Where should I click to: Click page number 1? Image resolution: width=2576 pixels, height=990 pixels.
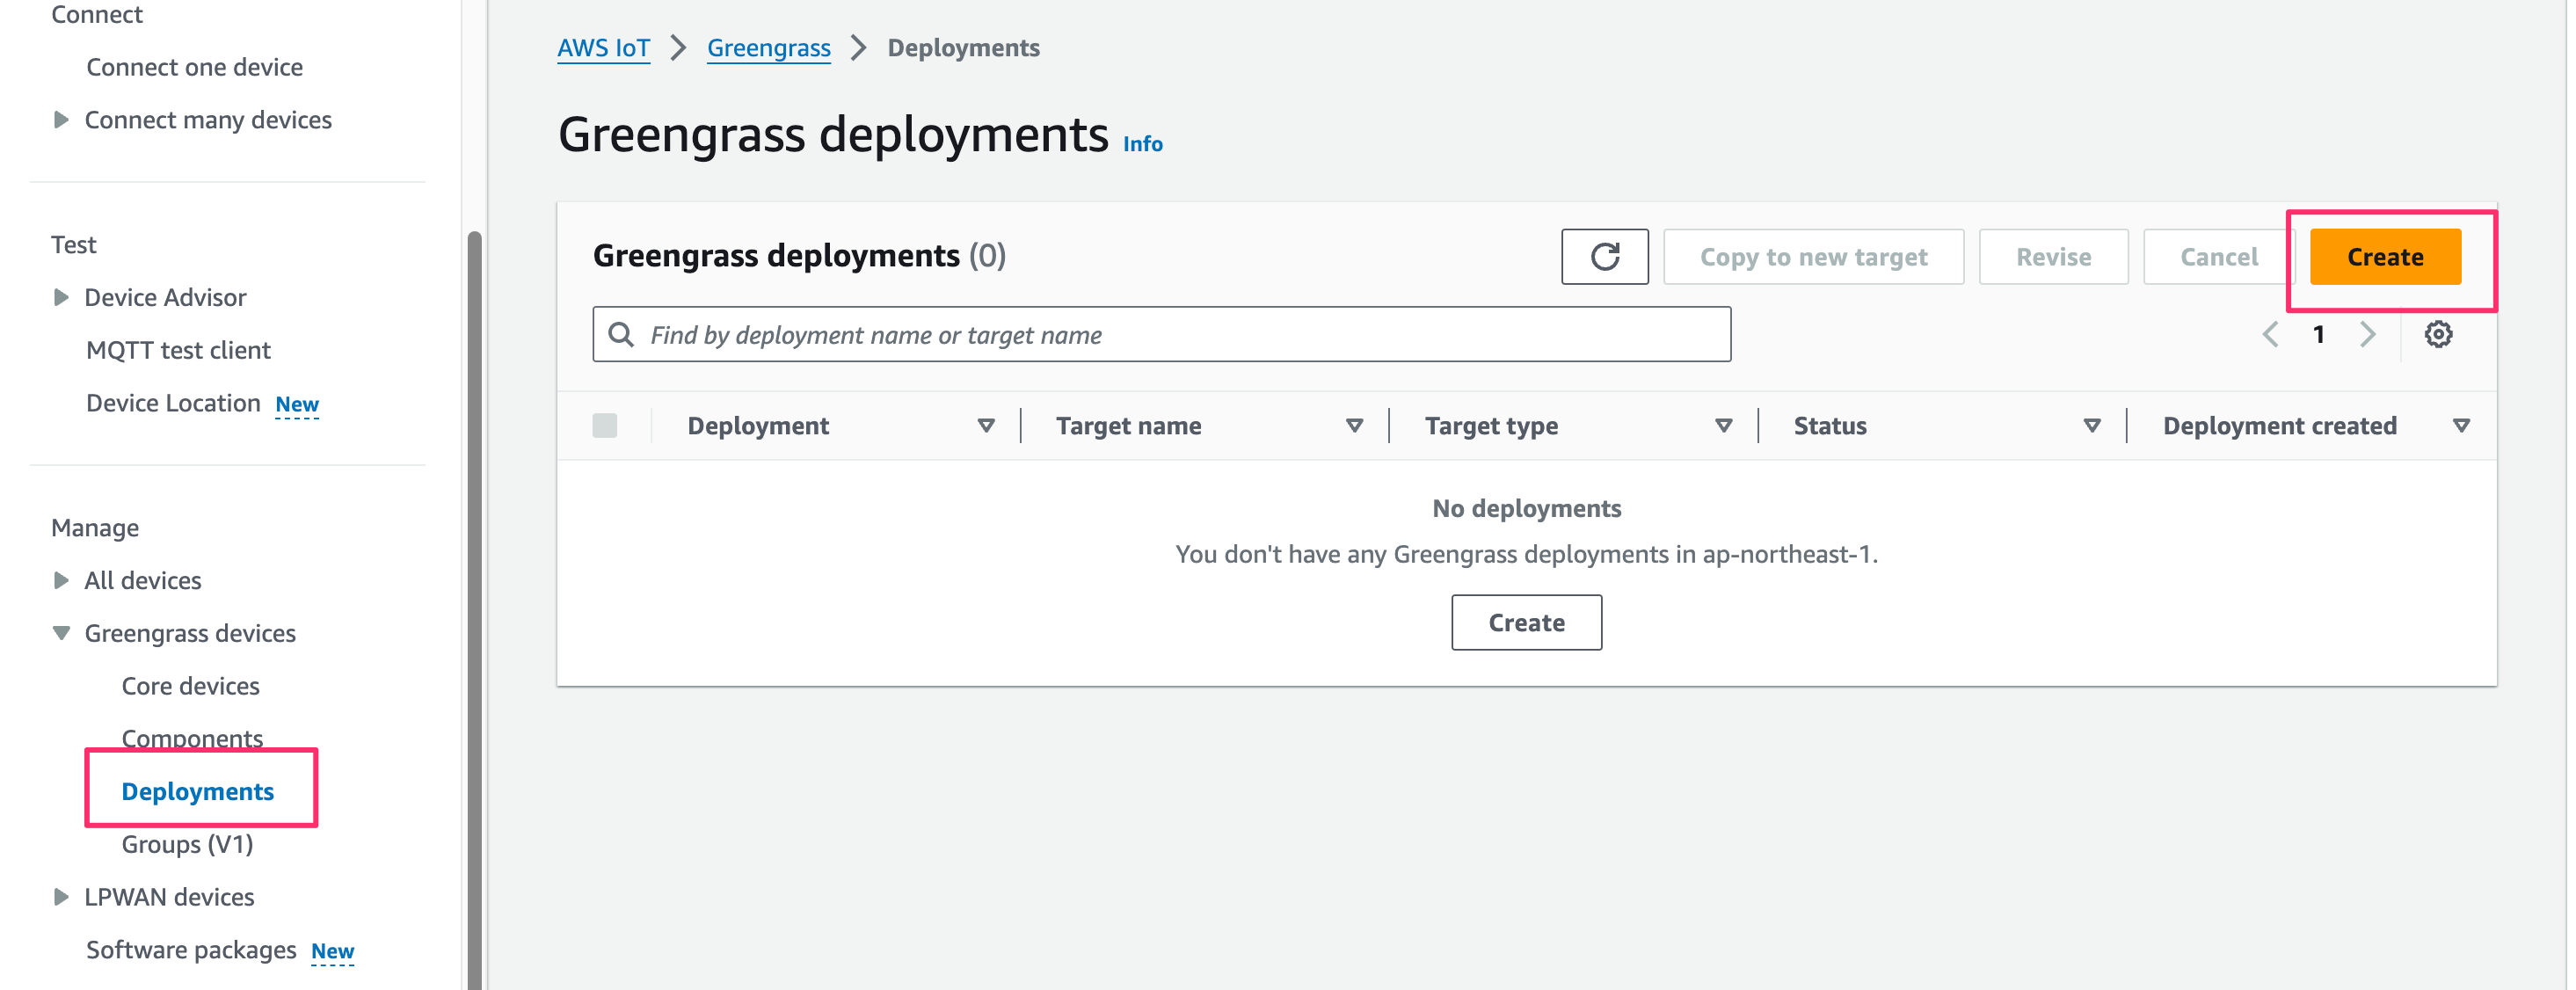point(2318,334)
